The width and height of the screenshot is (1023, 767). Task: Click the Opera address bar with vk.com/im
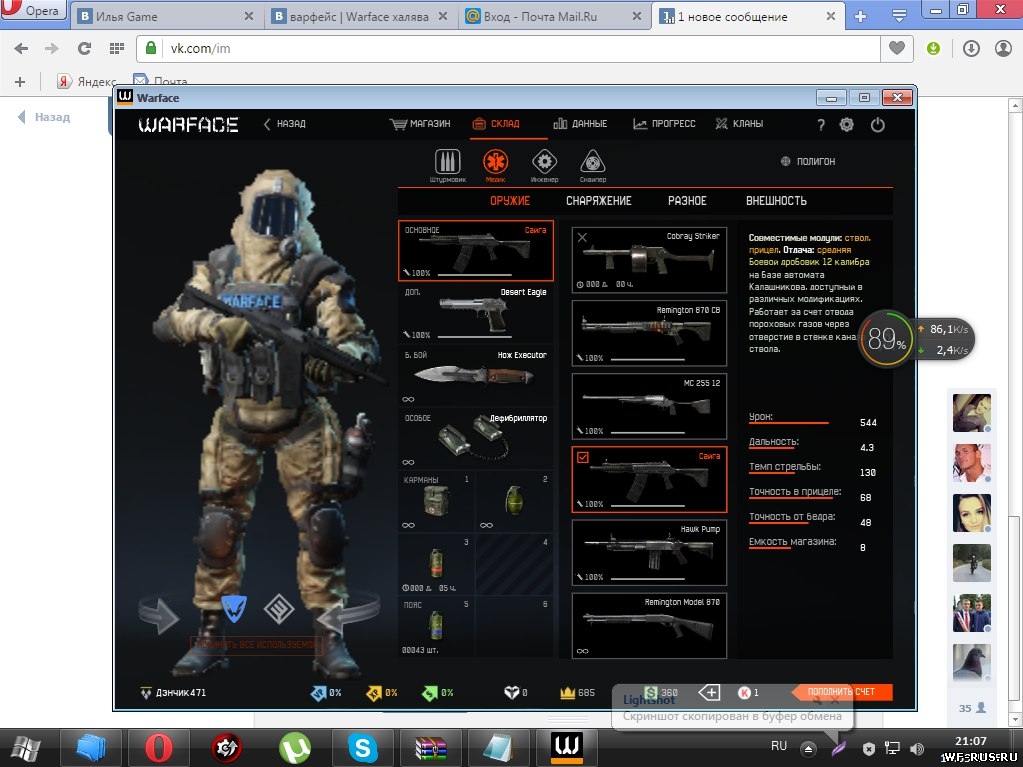pyautogui.click(x=509, y=48)
